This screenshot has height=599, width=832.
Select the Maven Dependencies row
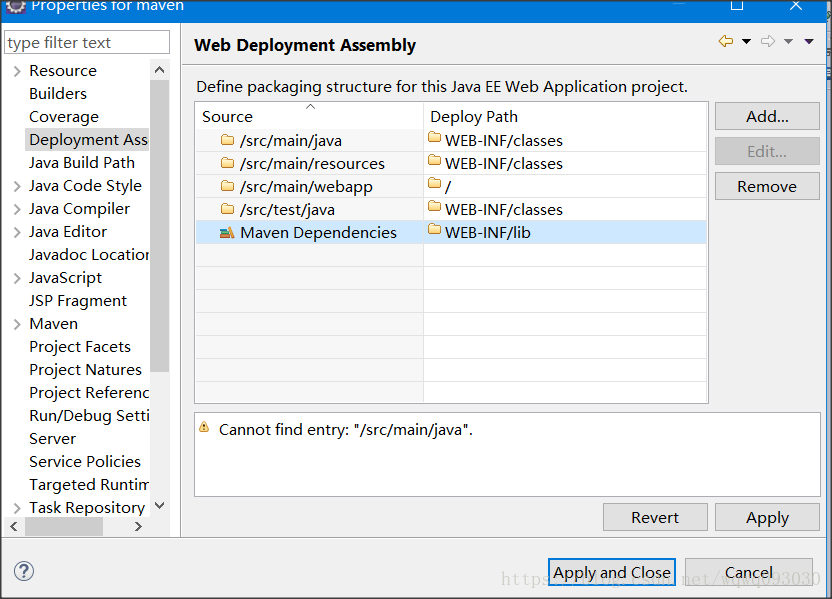pos(451,232)
